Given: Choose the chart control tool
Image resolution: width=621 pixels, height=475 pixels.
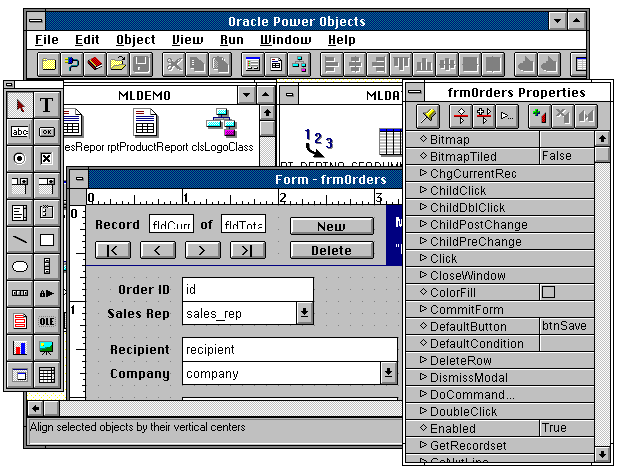Looking at the screenshot, I should click(20, 348).
